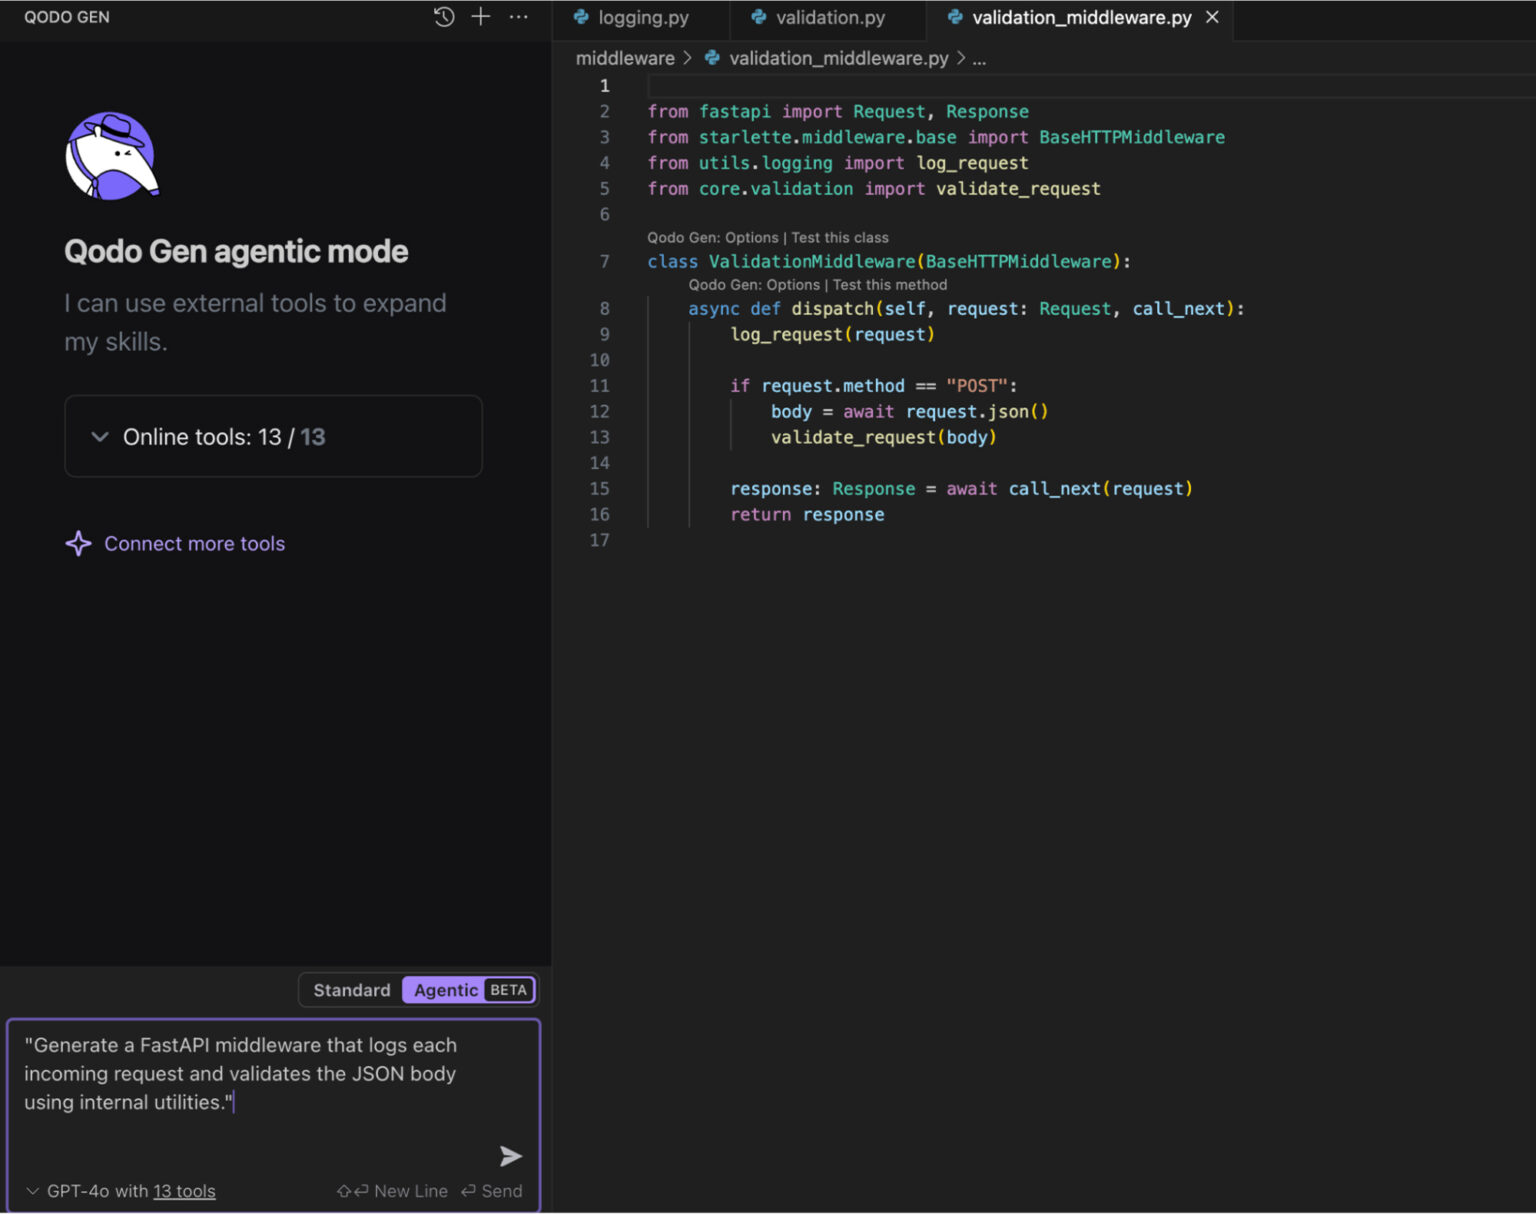Click the send arrow icon
Image resolution: width=1536 pixels, height=1214 pixels.
coord(510,1156)
